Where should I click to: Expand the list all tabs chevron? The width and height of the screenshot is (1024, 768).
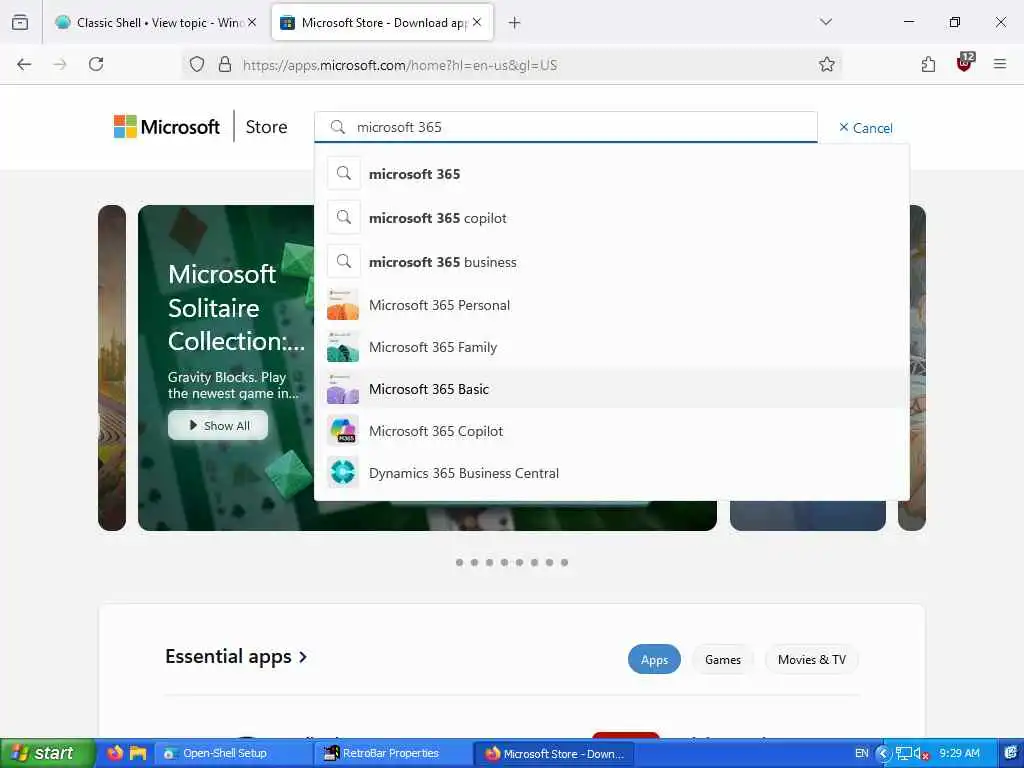[826, 22]
